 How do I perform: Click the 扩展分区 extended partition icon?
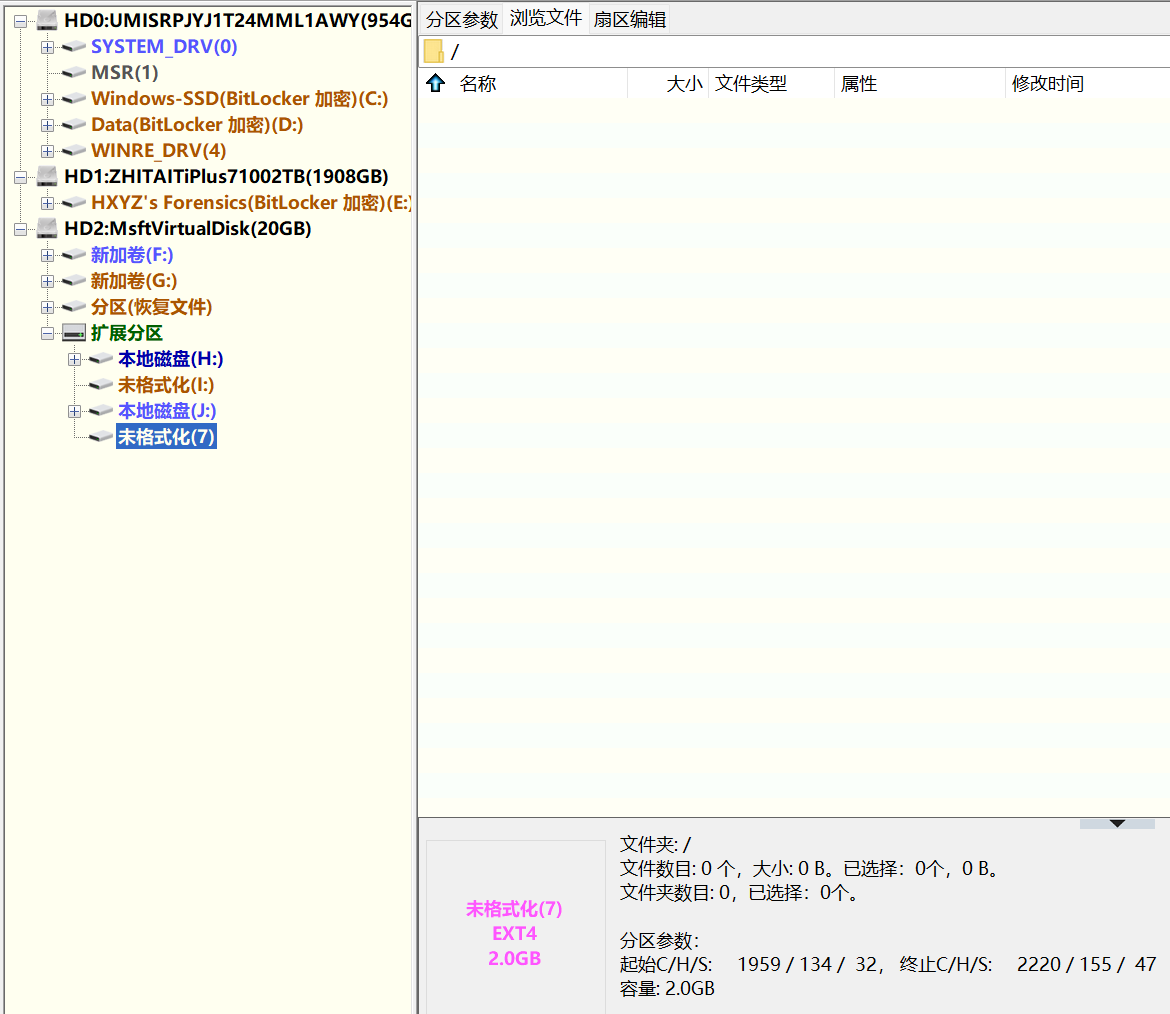(x=74, y=333)
